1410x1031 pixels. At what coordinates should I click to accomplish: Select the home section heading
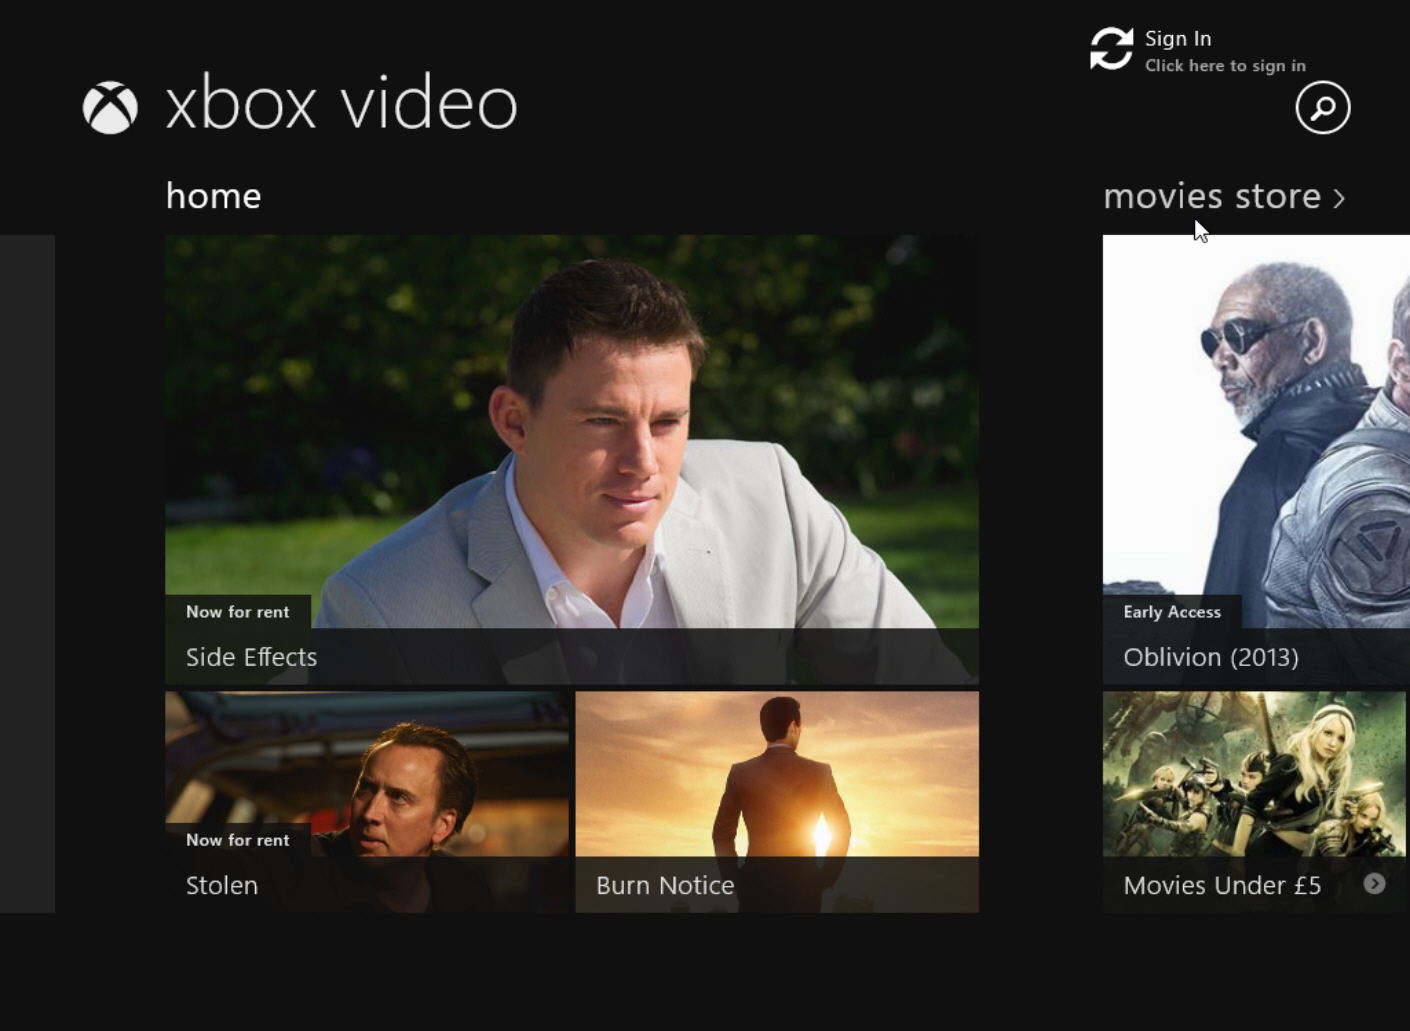(213, 196)
